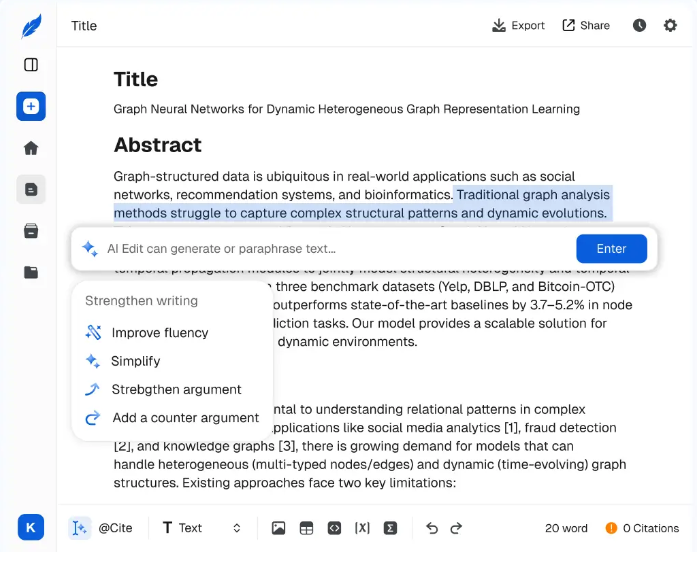Go to home via house icon
The image size is (697, 561).
(31, 148)
